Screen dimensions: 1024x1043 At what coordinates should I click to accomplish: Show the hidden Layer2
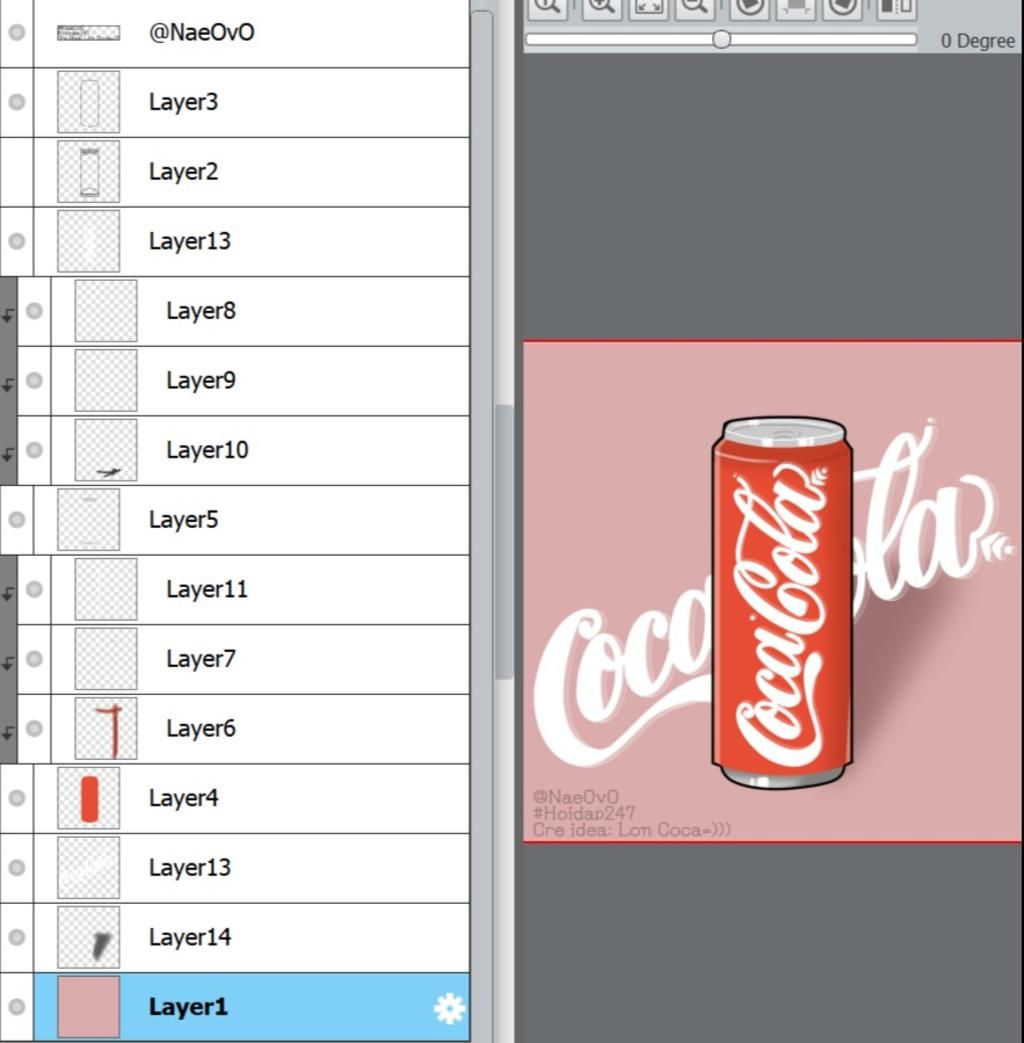coord(17,172)
